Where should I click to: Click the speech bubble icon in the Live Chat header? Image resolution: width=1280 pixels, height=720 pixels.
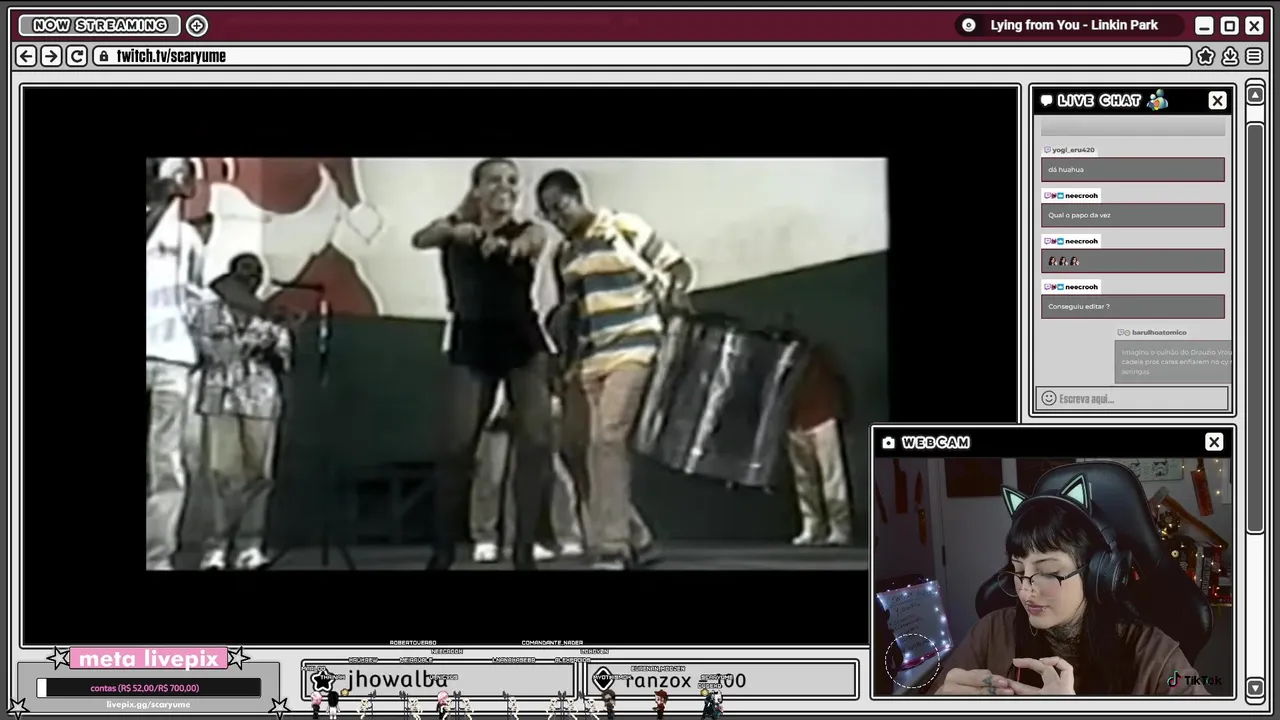click(1047, 100)
